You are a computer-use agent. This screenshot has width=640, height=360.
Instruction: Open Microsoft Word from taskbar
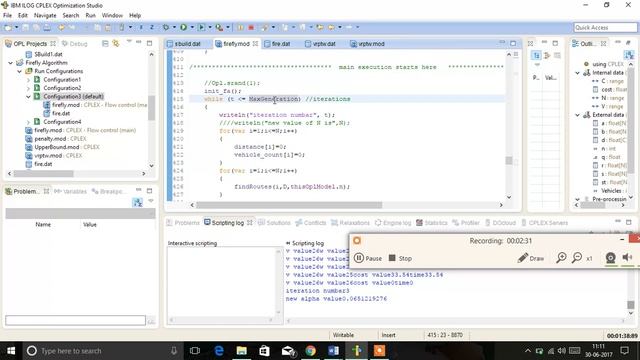click(x=333, y=351)
